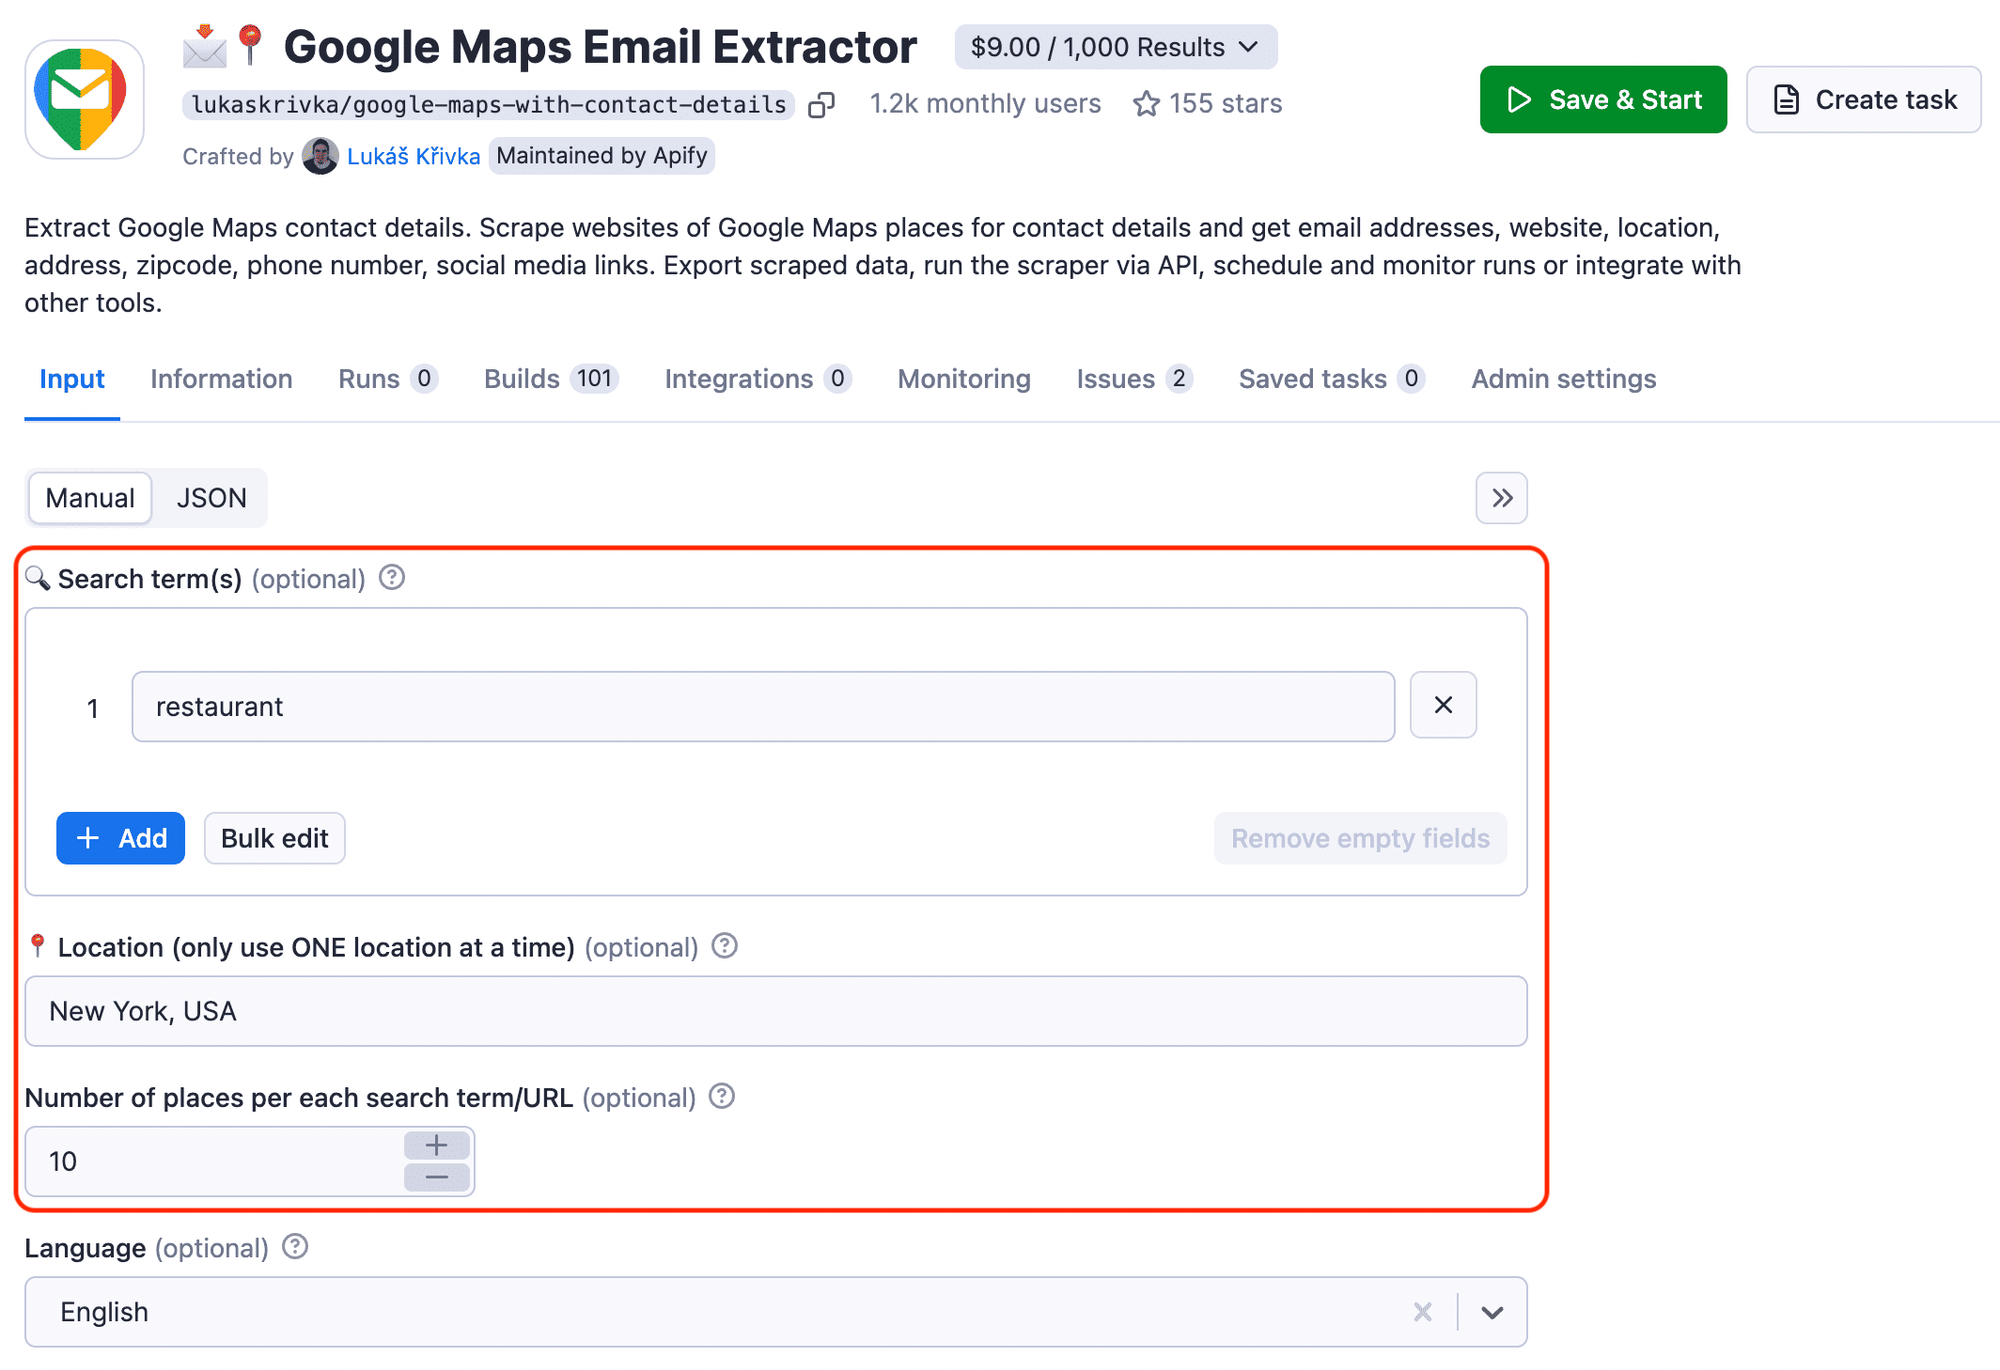Expand the Language dropdown arrow
The image size is (2000, 1370).
(x=1492, y=1312)
